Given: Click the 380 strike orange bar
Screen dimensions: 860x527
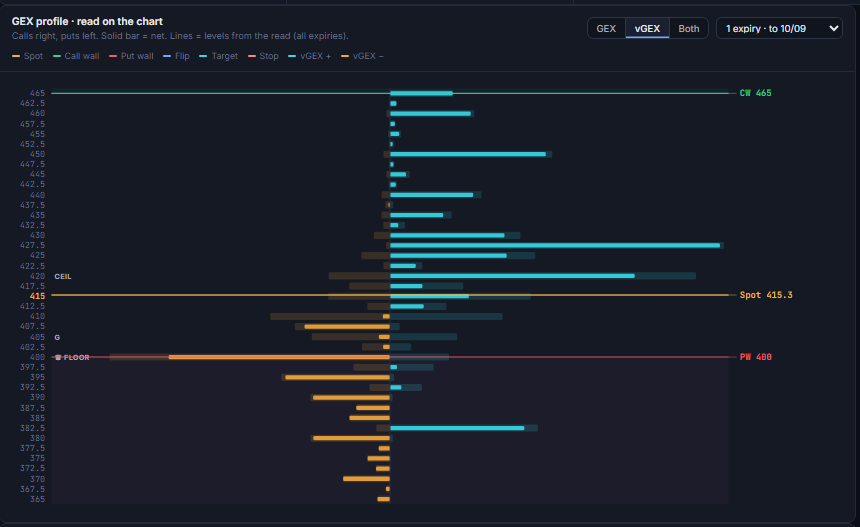Looking at the screenshot, I should point(351,438).
